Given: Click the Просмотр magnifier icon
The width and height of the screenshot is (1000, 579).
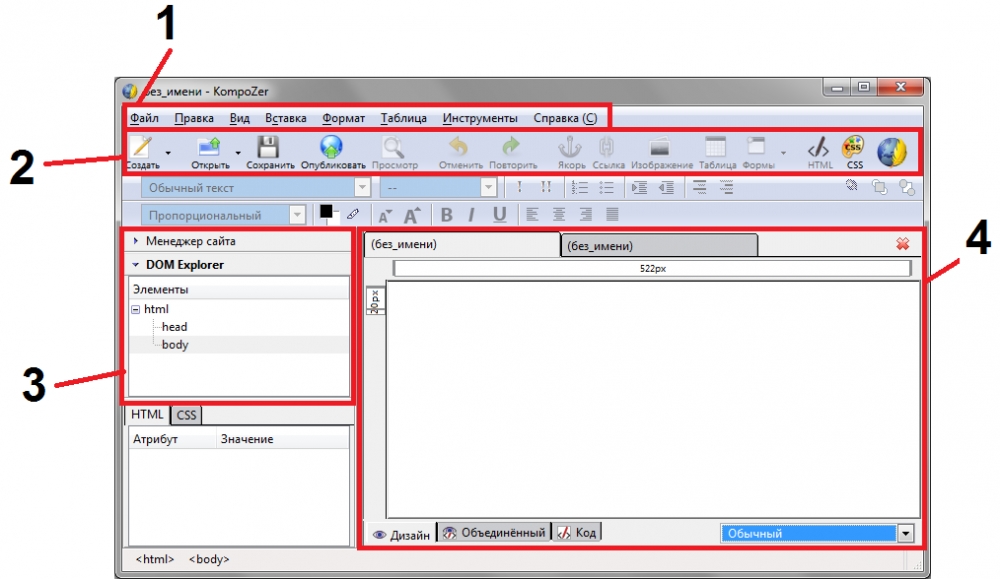Looking at the screenshot, I should [x=393, y=147].
